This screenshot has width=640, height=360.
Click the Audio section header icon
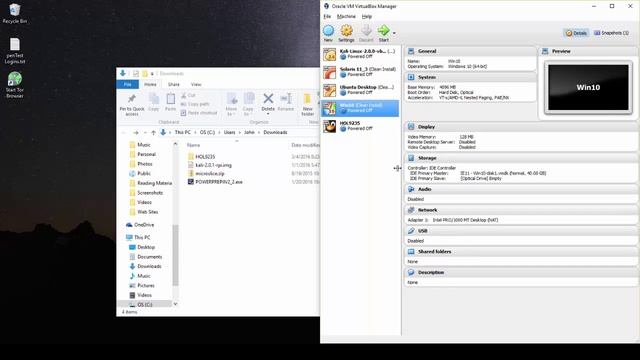tap(411, 189)
